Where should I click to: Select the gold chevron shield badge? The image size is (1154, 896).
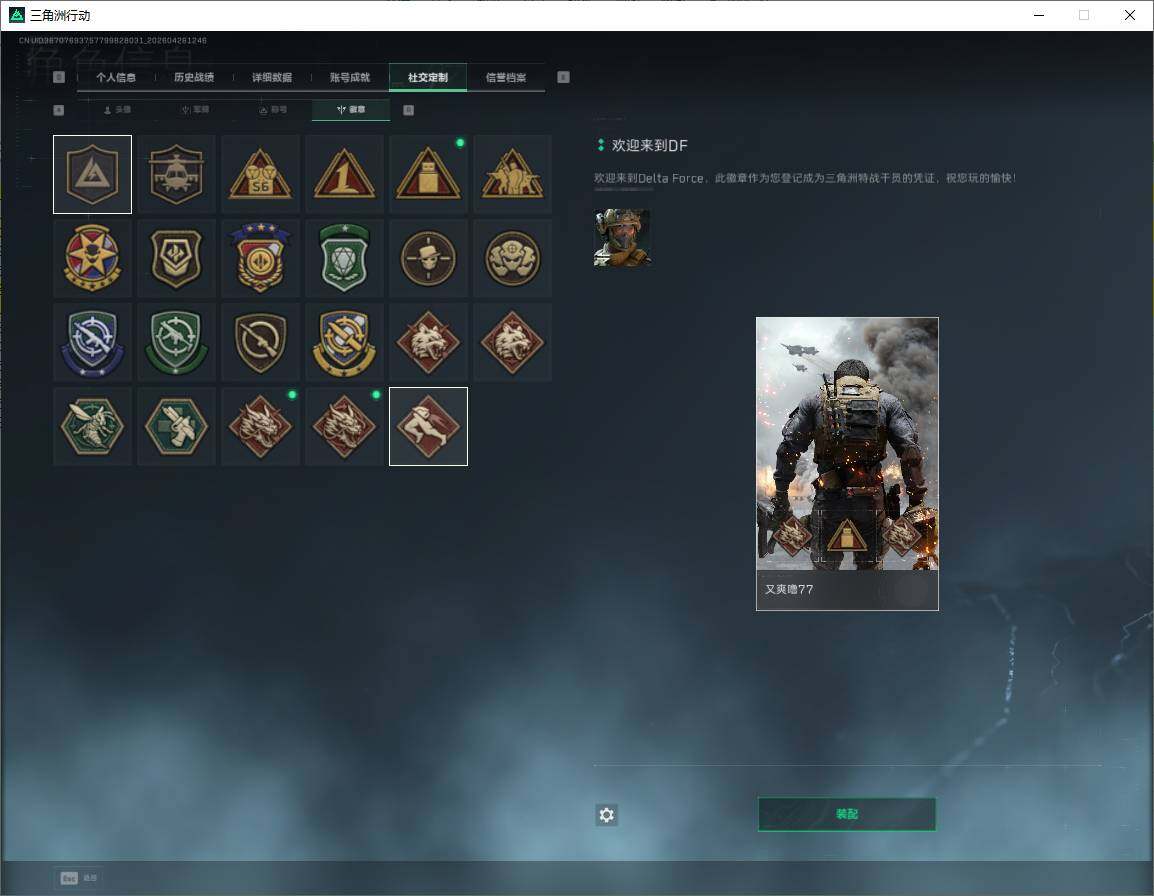[x=176, y=258]
